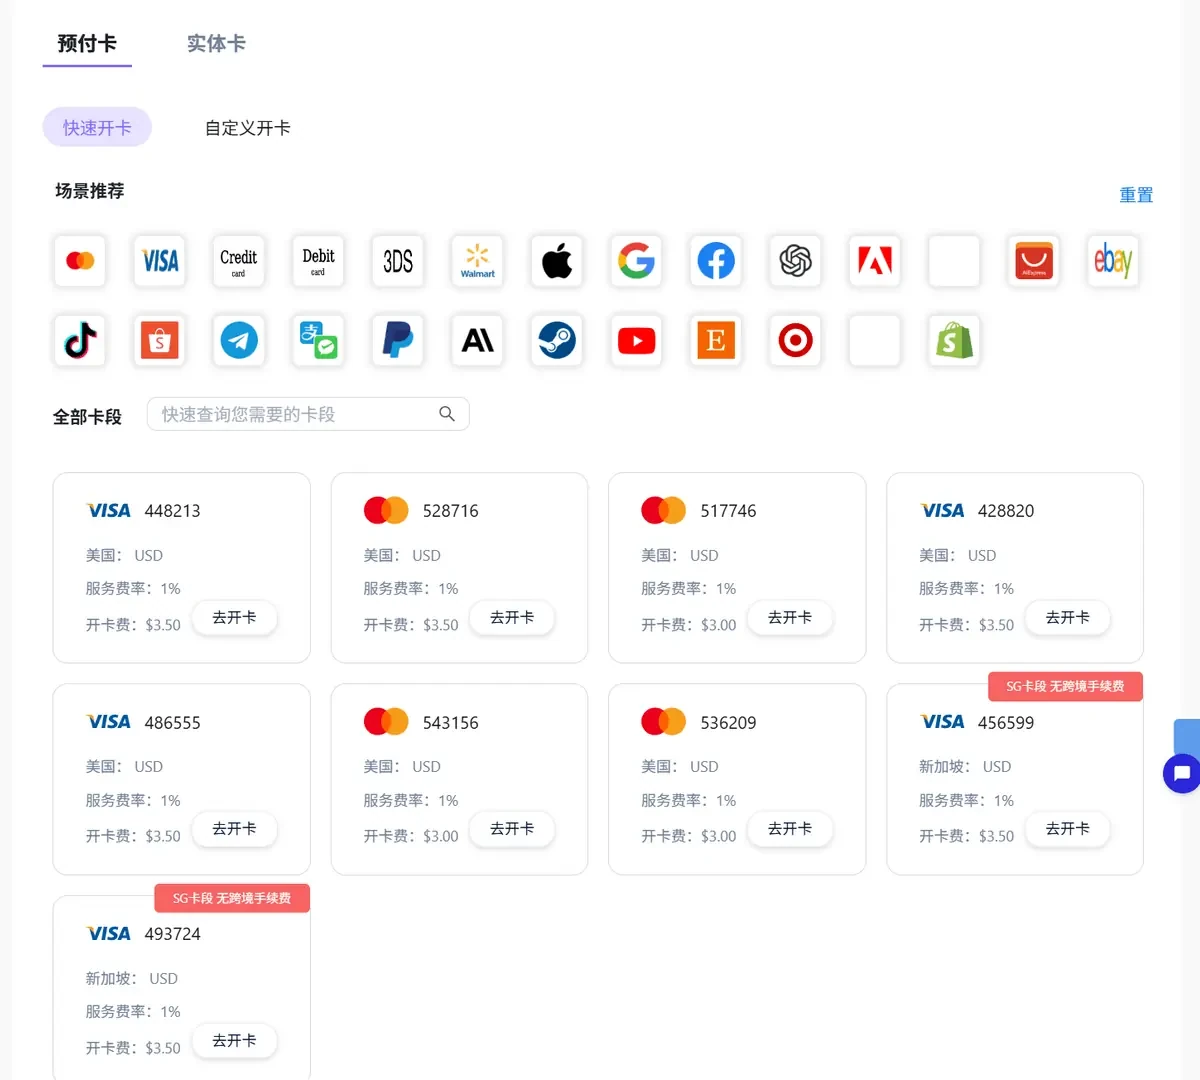Select the VISA scenario icon
This screenshot has width=1200, height=1080.
[x=160, y=261]
